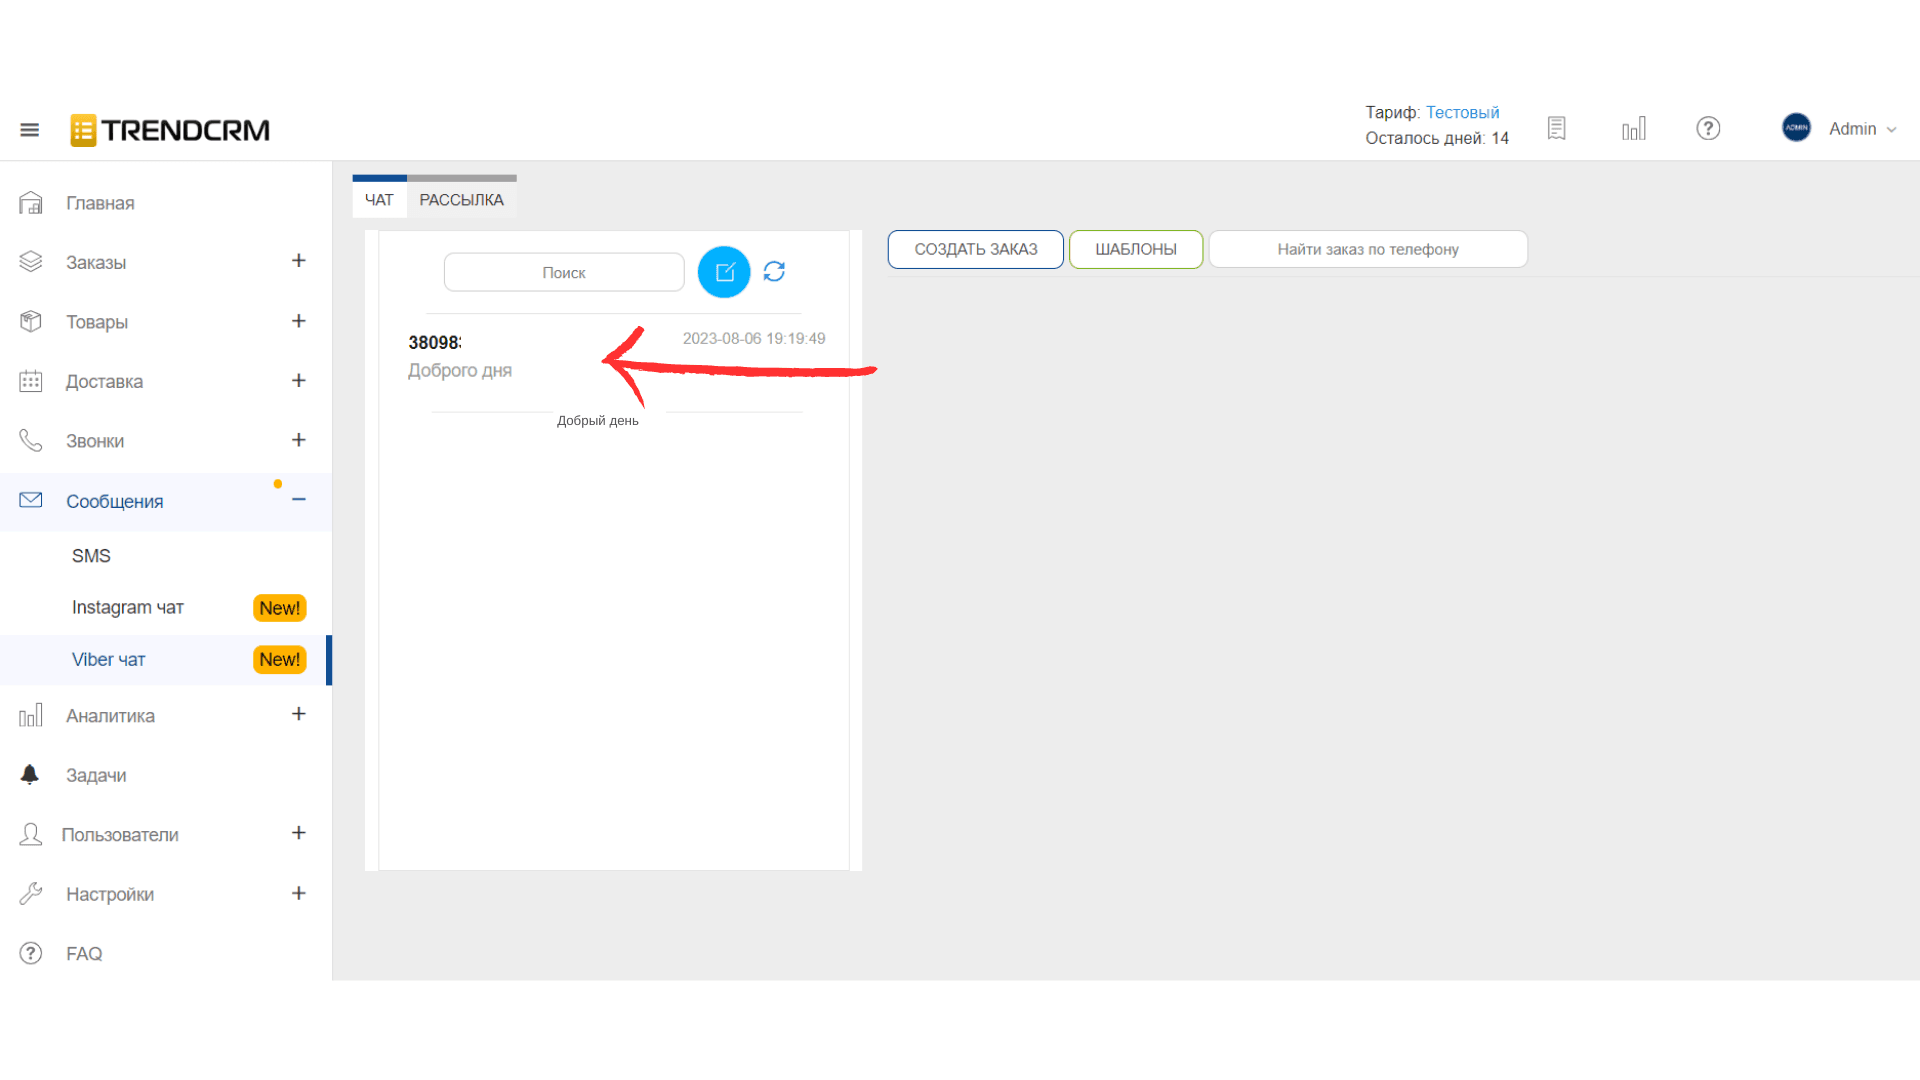Screen dimensions: 1920x1080
Task: Collapse the Сообщения section
Action: click(298, 499)
